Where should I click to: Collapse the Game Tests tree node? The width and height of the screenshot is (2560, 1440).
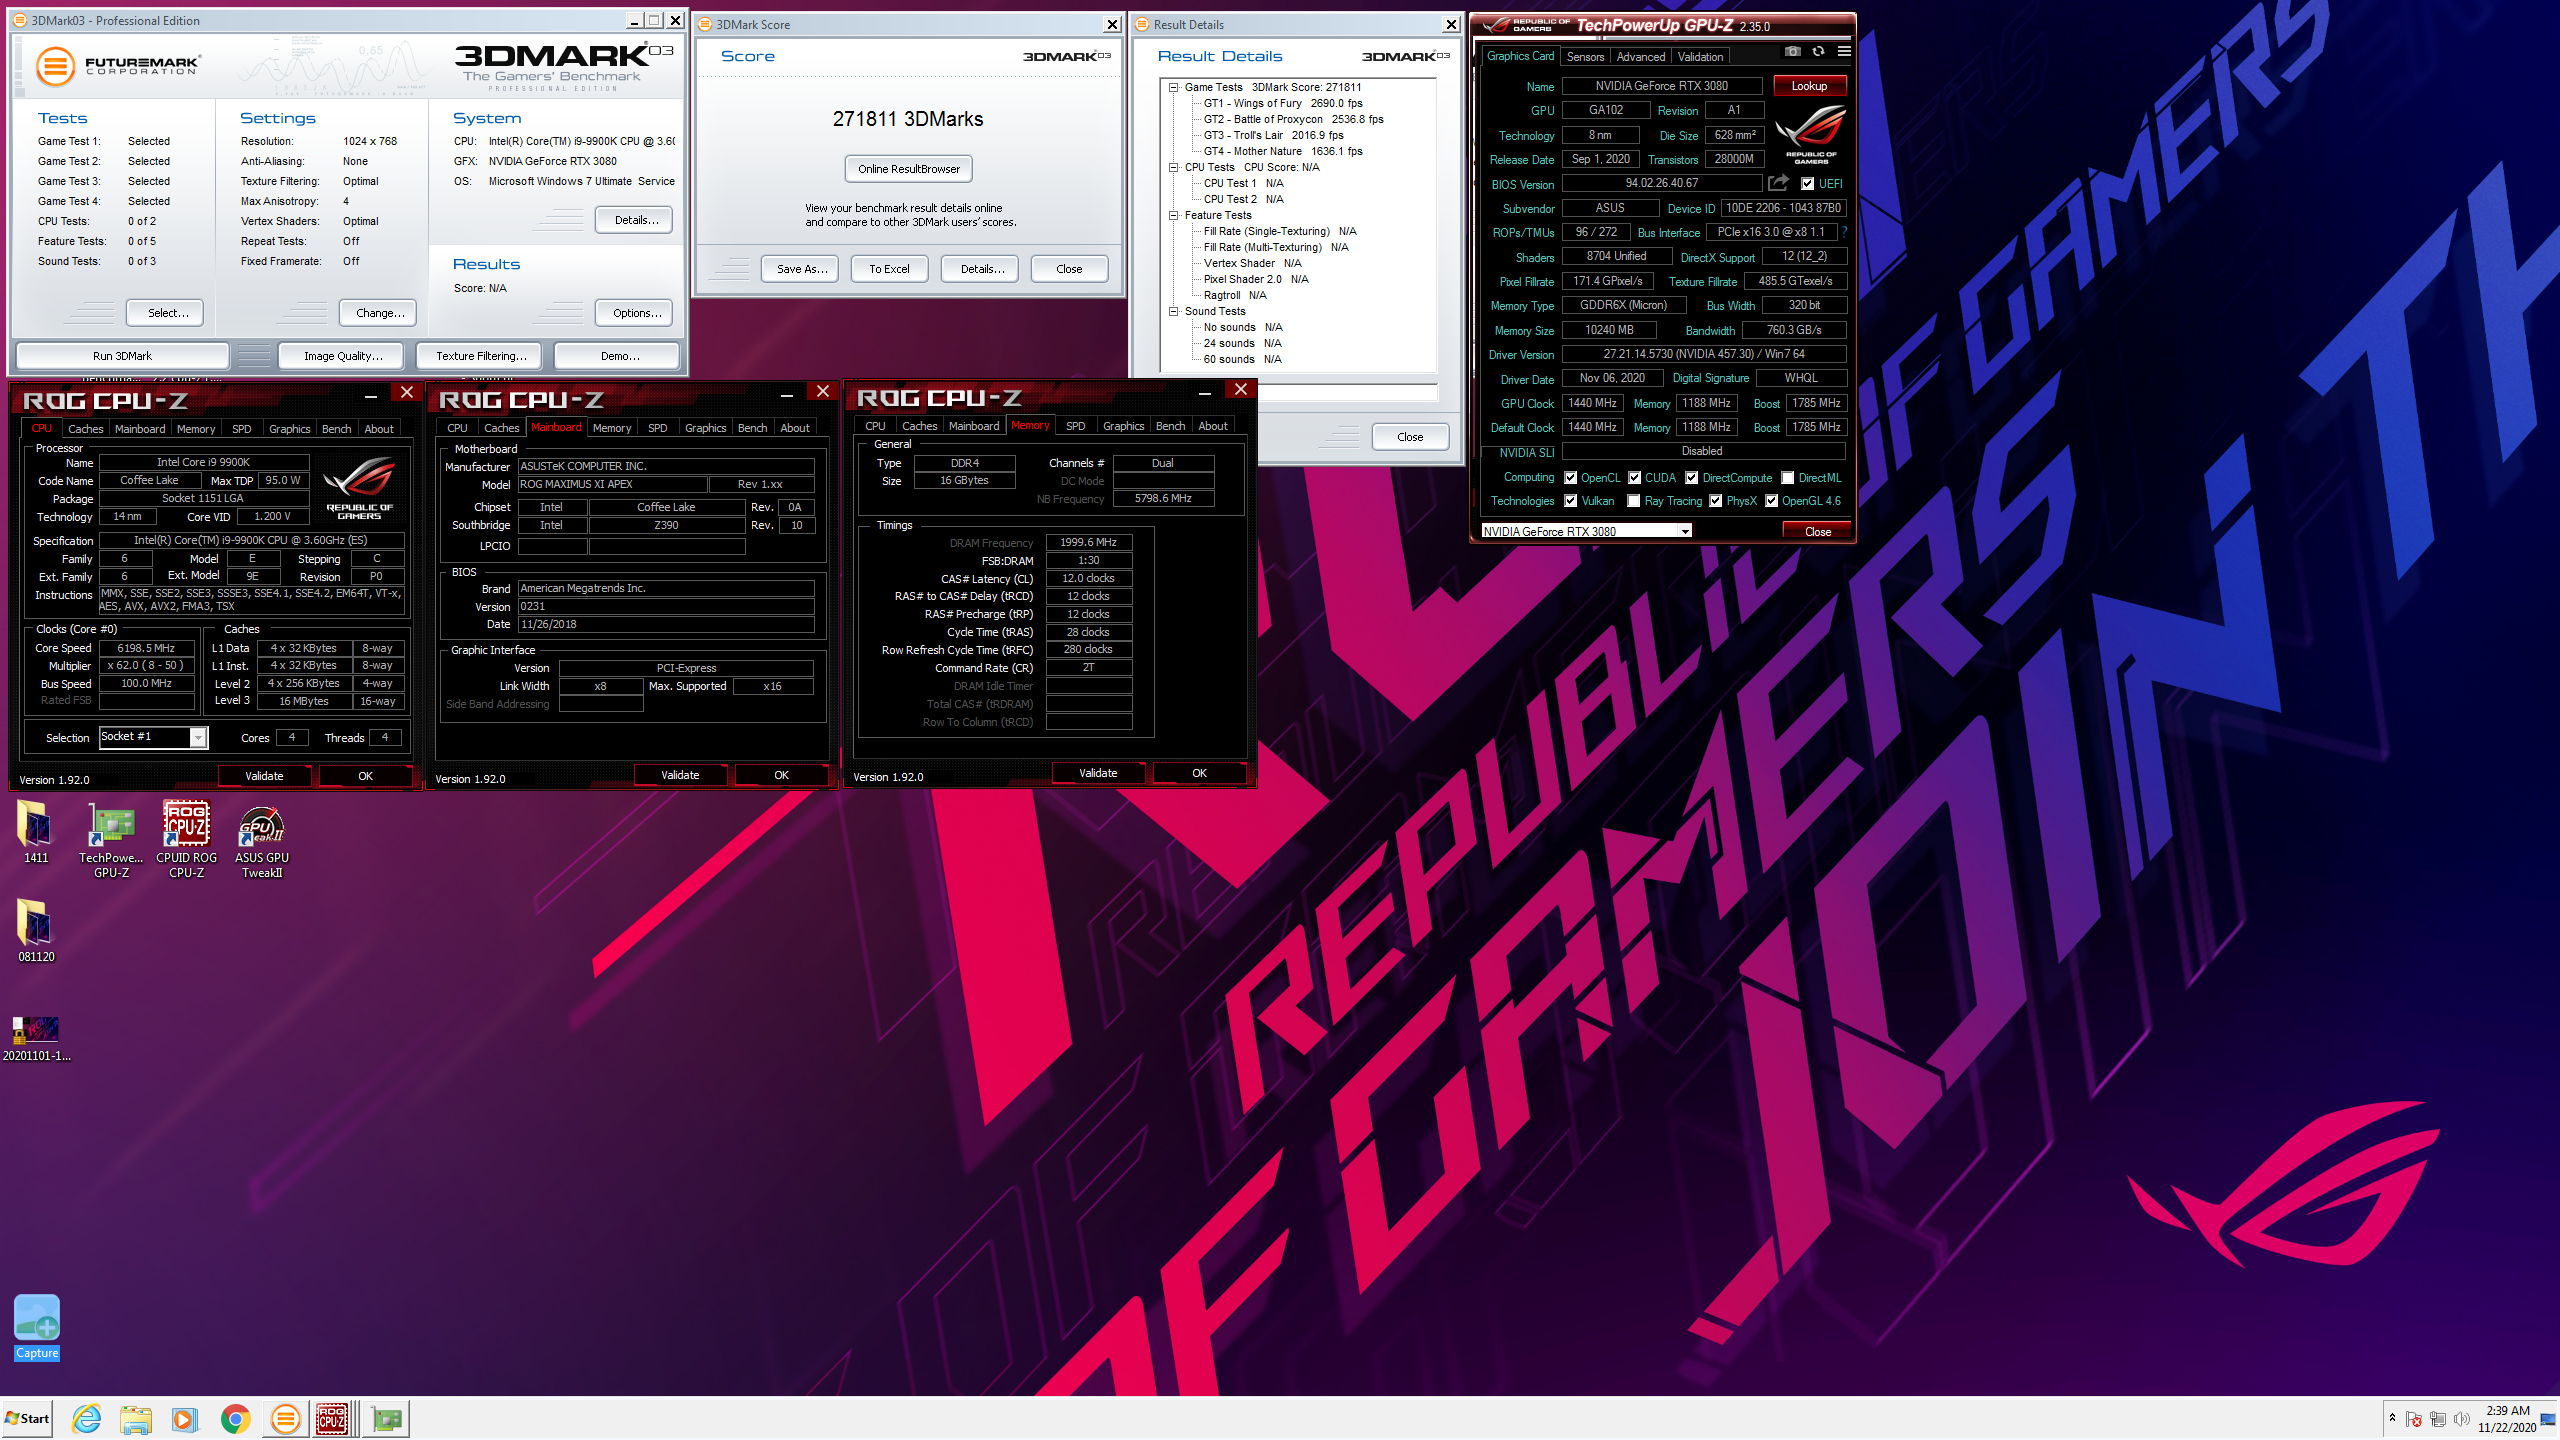click(x=1174, y=87)
